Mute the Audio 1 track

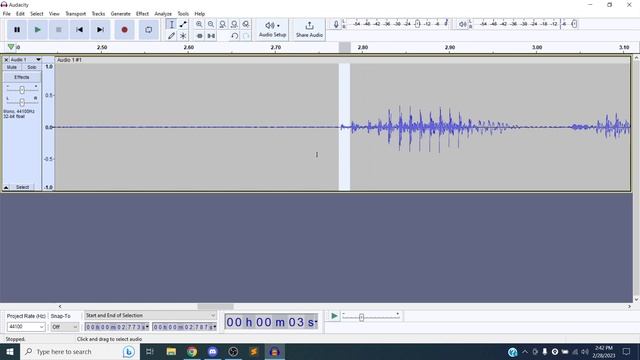coord(12,67)
